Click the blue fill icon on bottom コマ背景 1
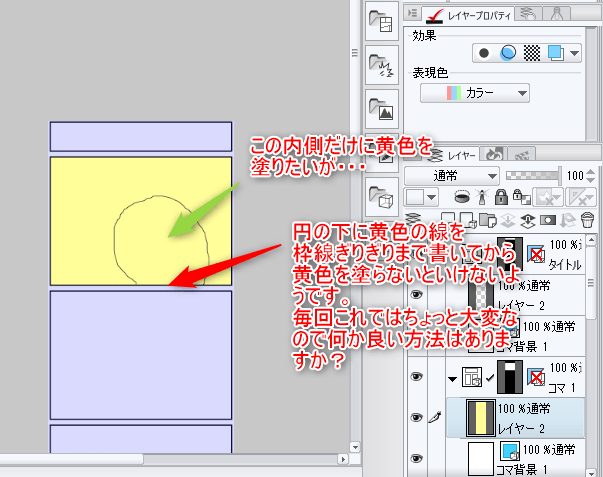This screenshot has height=477, width=603. point(510,451)
